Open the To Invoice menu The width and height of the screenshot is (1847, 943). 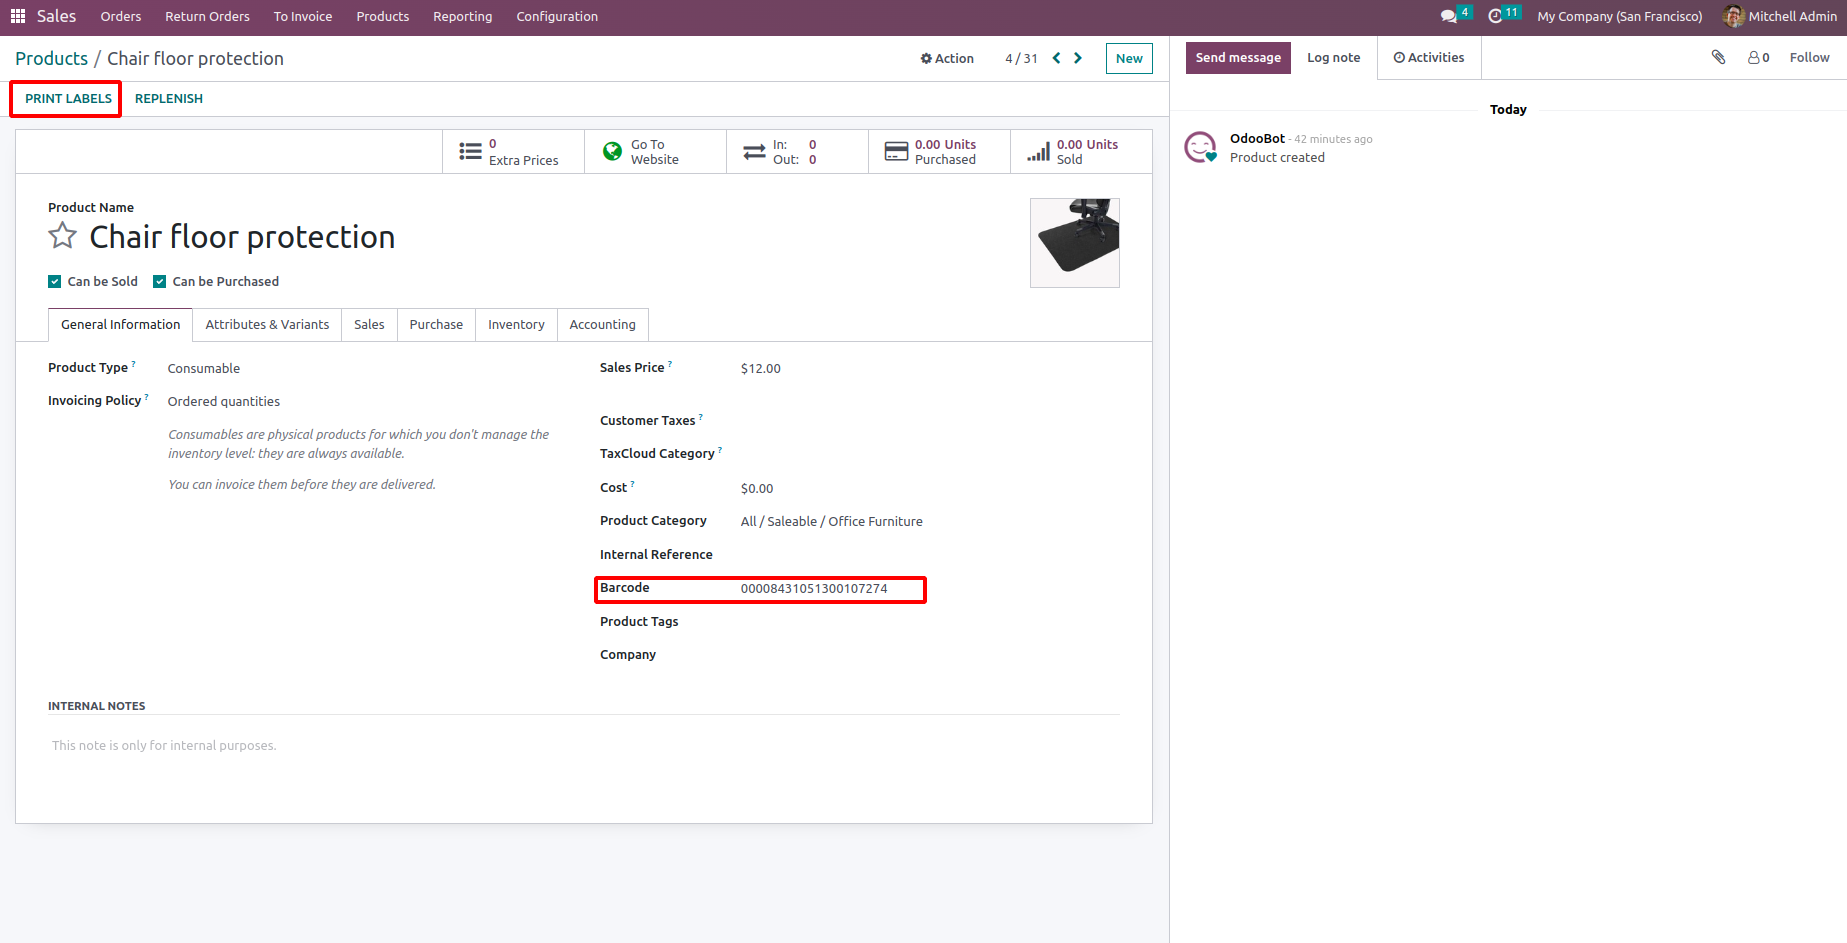303,16
